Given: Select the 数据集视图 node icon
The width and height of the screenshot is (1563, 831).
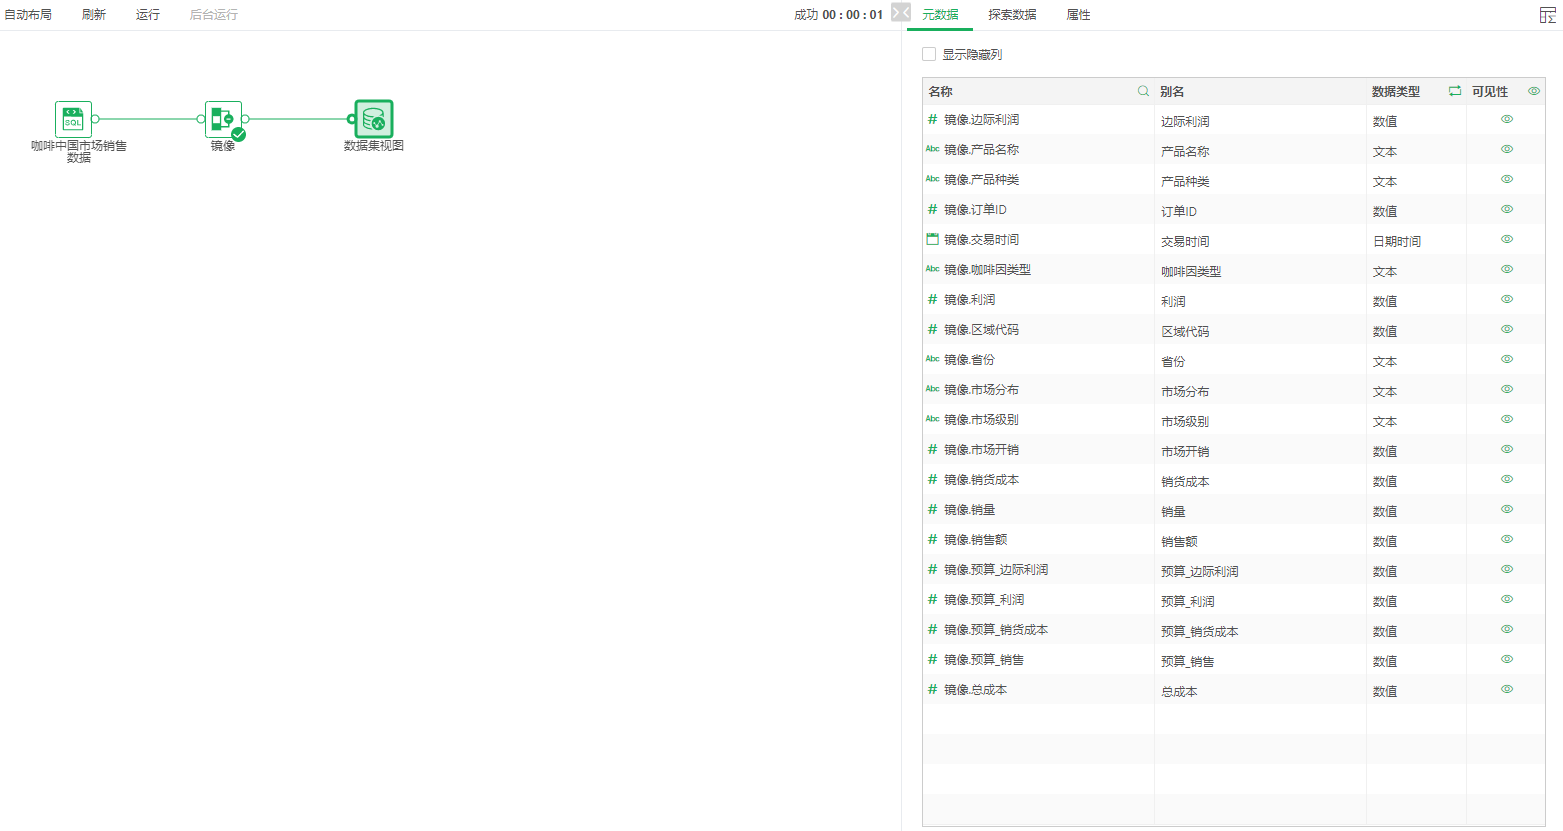Looking at the screenshot, I should (x=373, y=119).
